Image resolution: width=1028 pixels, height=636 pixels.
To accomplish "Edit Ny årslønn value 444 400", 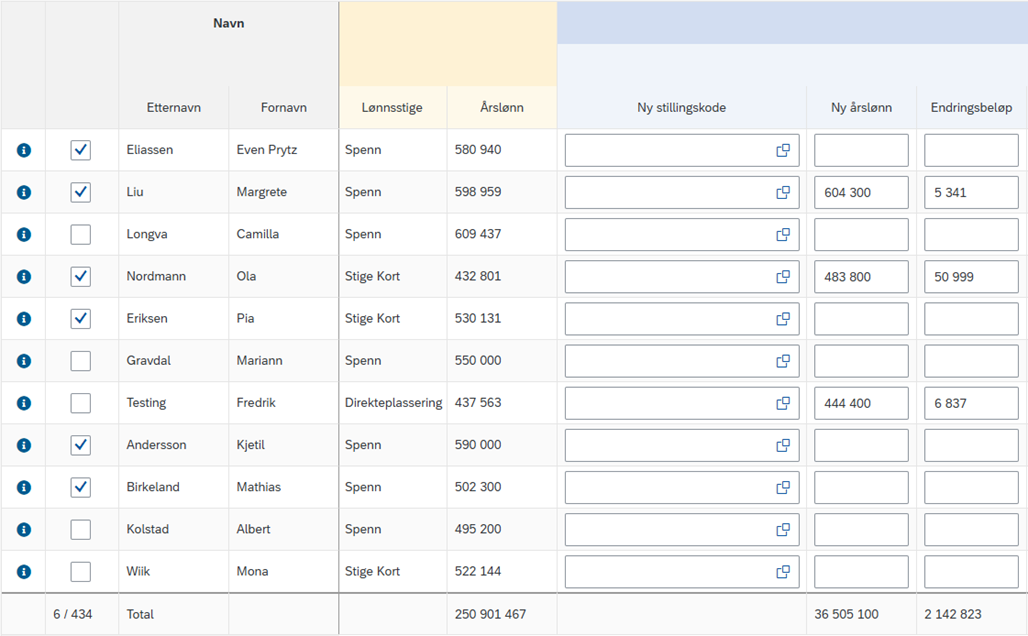I will 861,403.
